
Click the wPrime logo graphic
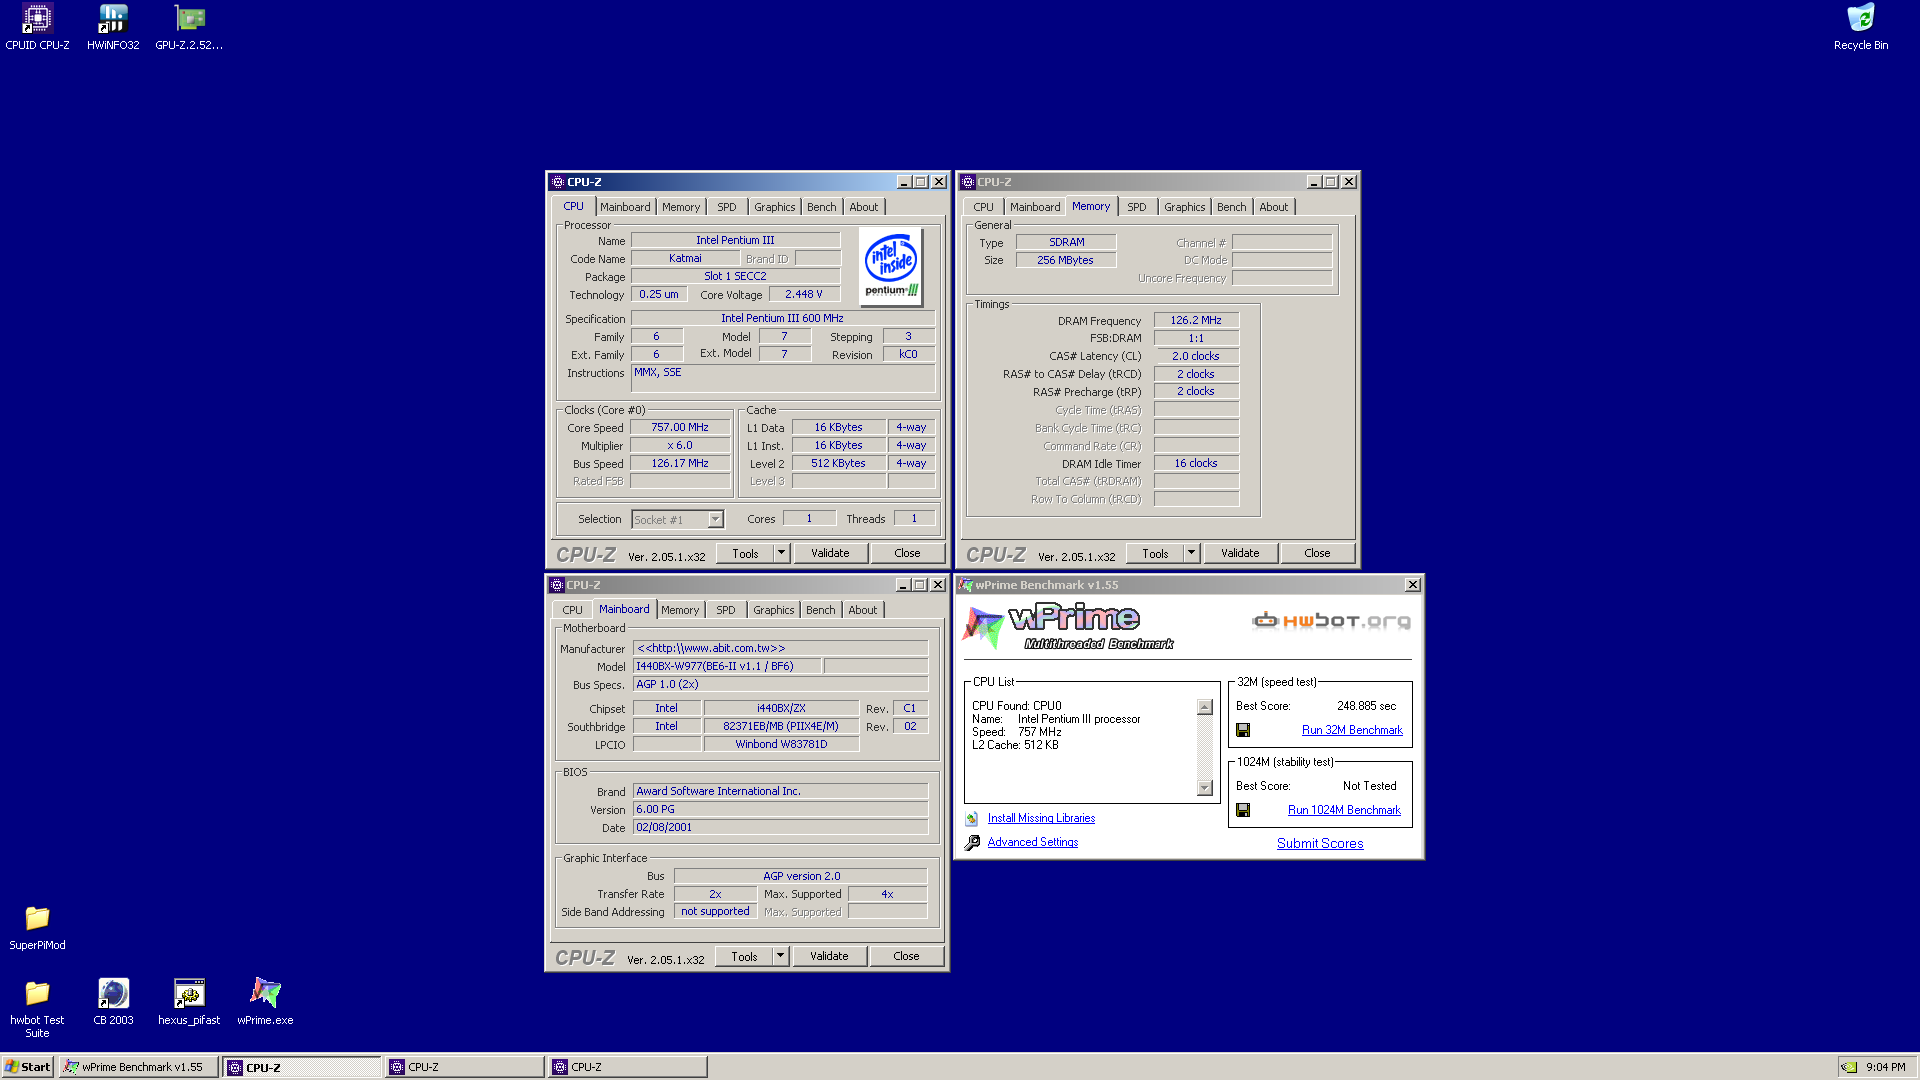[1067, 627]
